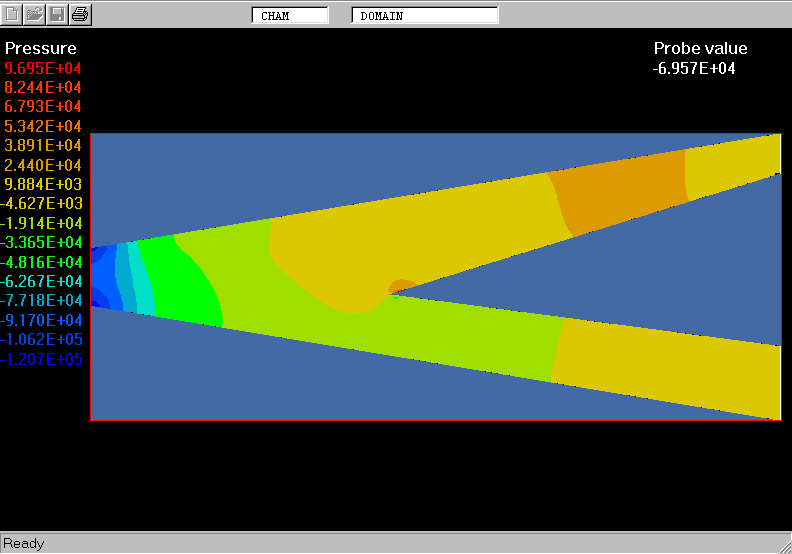Click the window resize grip in corner
This screenshot has height=554, width=792.
click(782, 544)
